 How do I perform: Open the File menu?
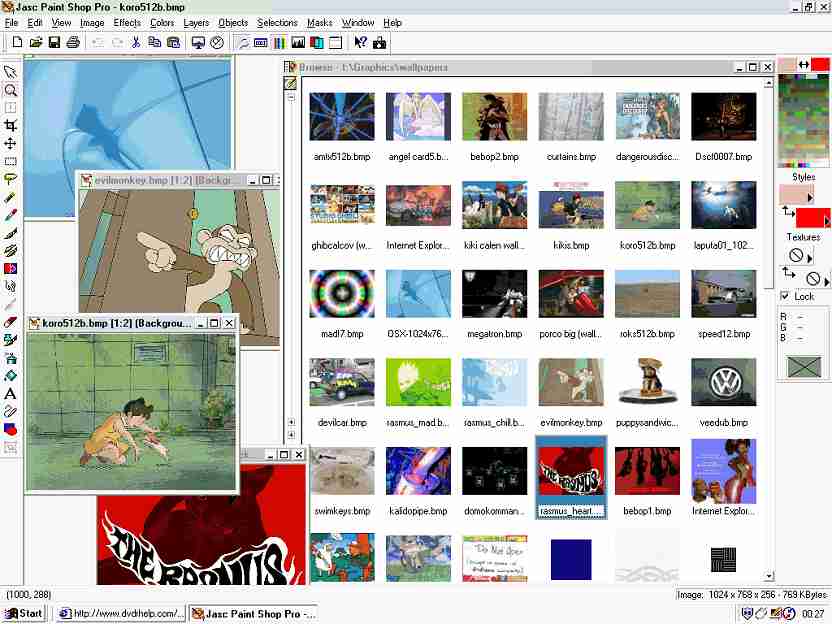(11, 23)
